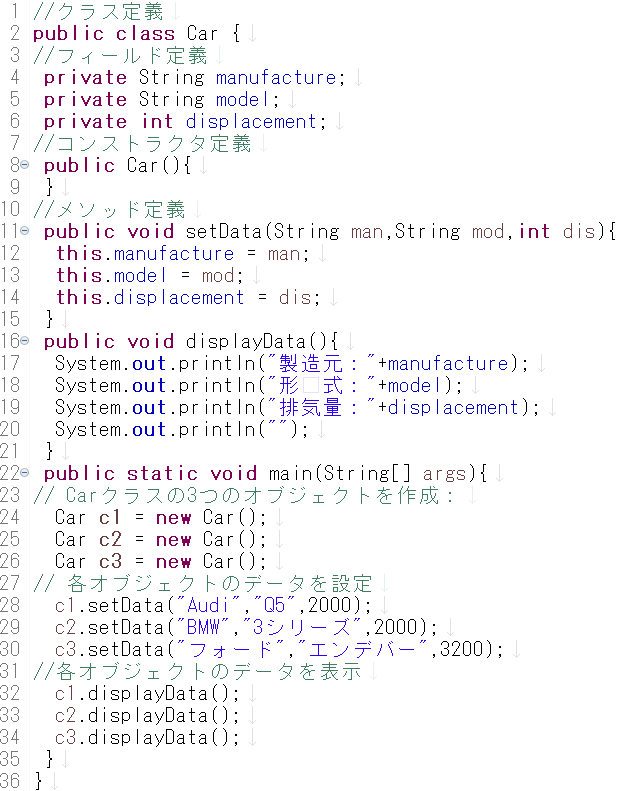Click this.displacement on line 14
The image size is (621, 791).
pos(150,298)
